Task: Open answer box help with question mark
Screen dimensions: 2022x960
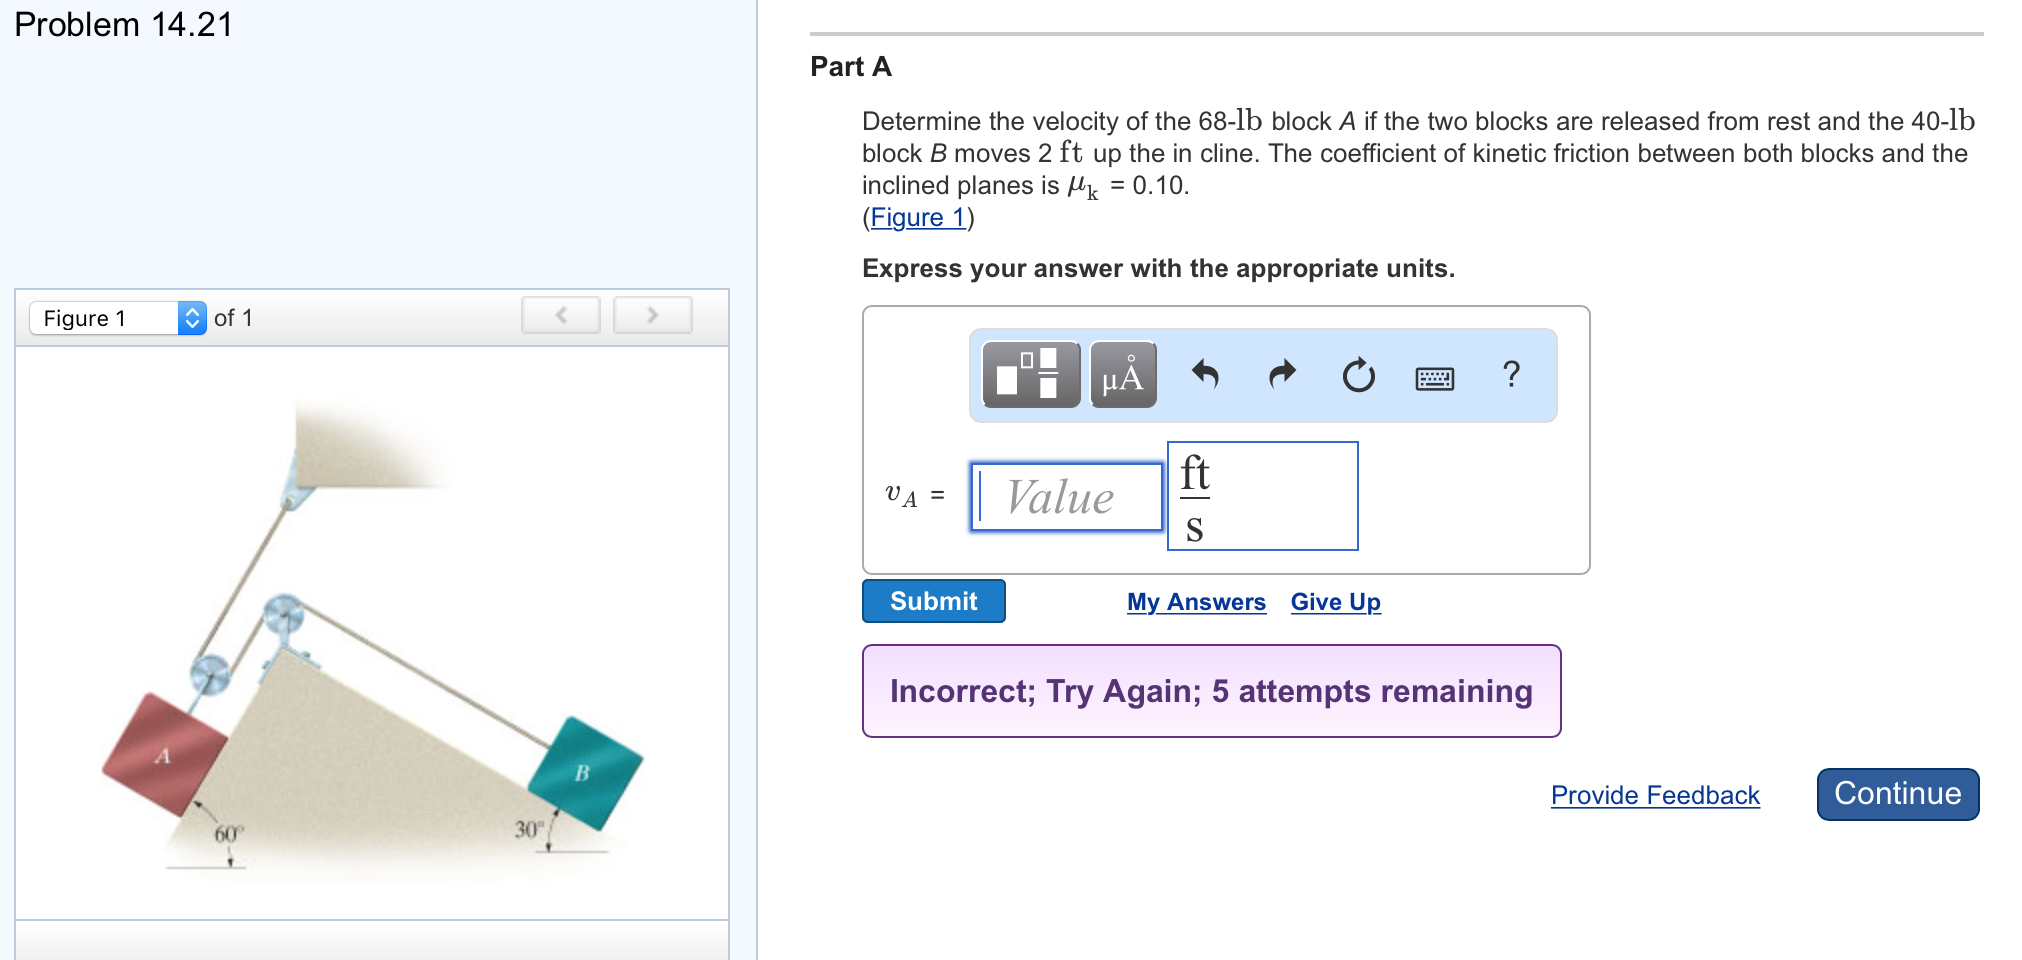Action: 1510,376
